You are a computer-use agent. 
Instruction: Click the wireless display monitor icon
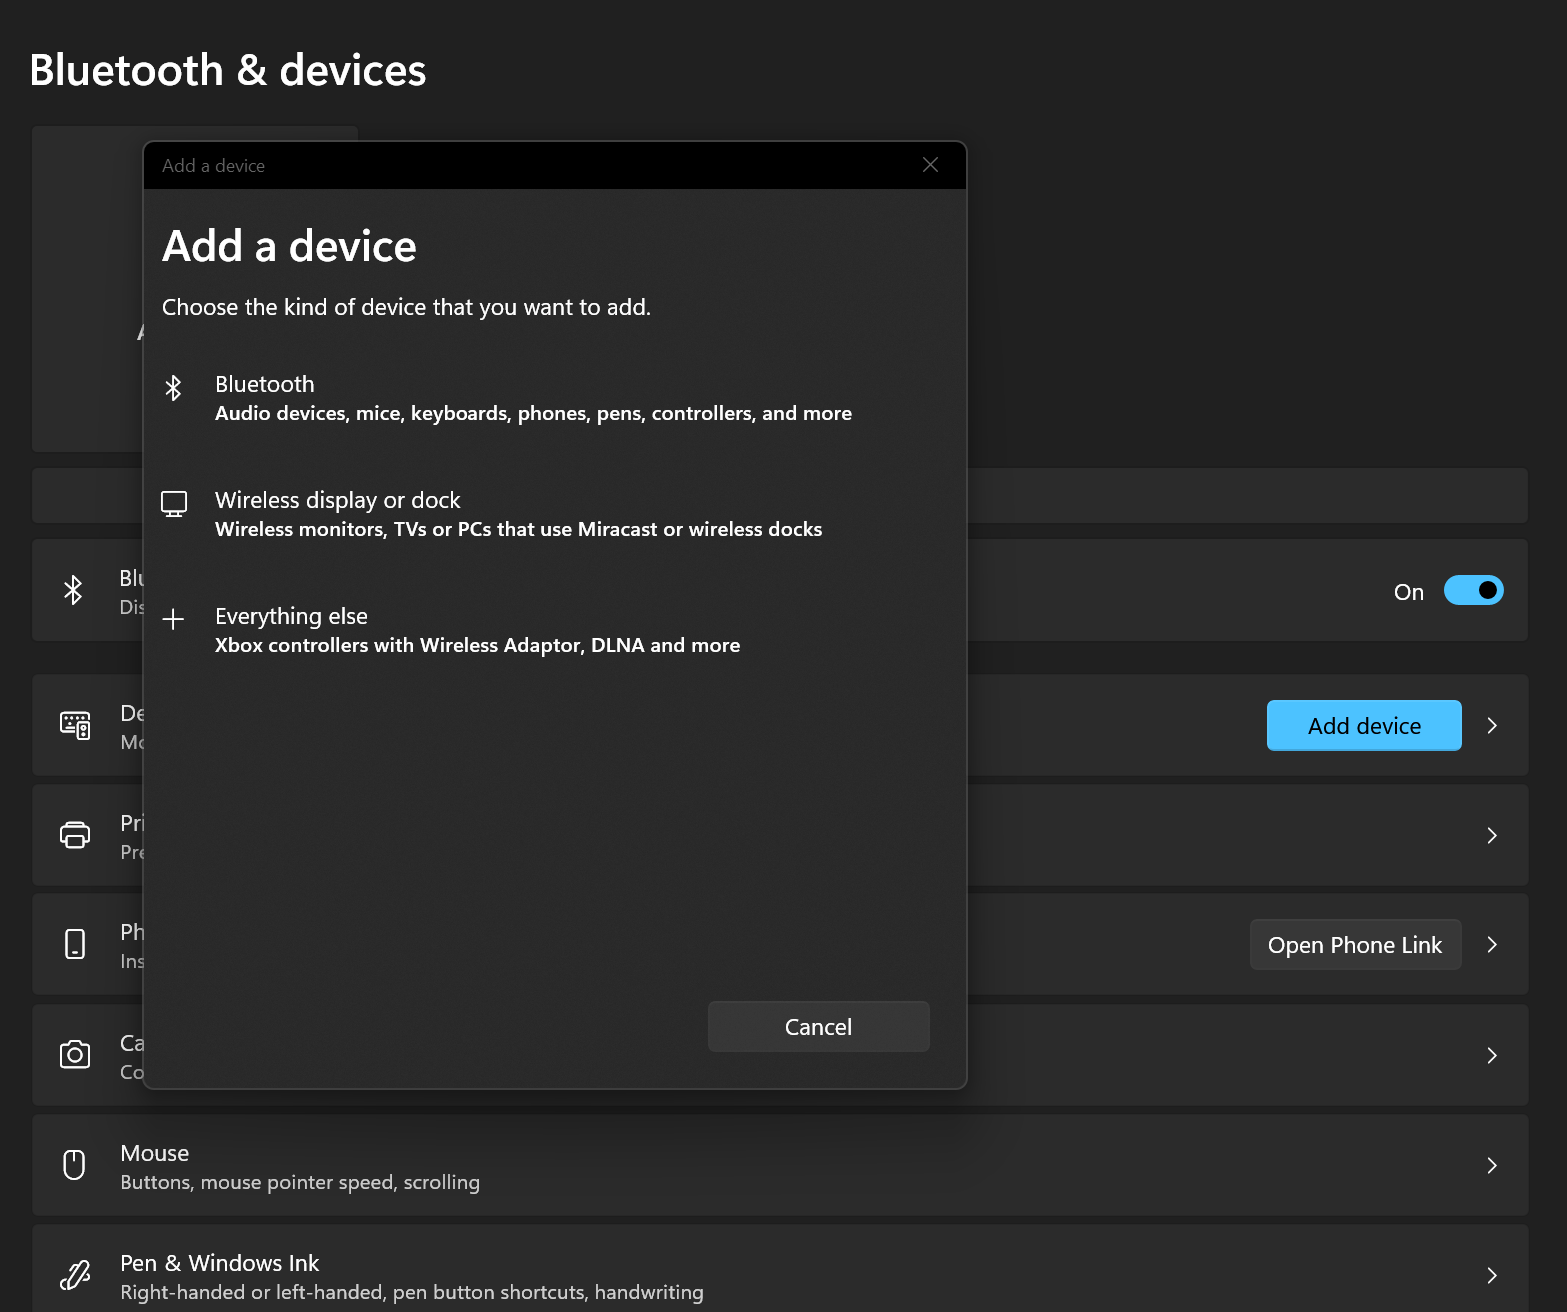click(174, 504)
